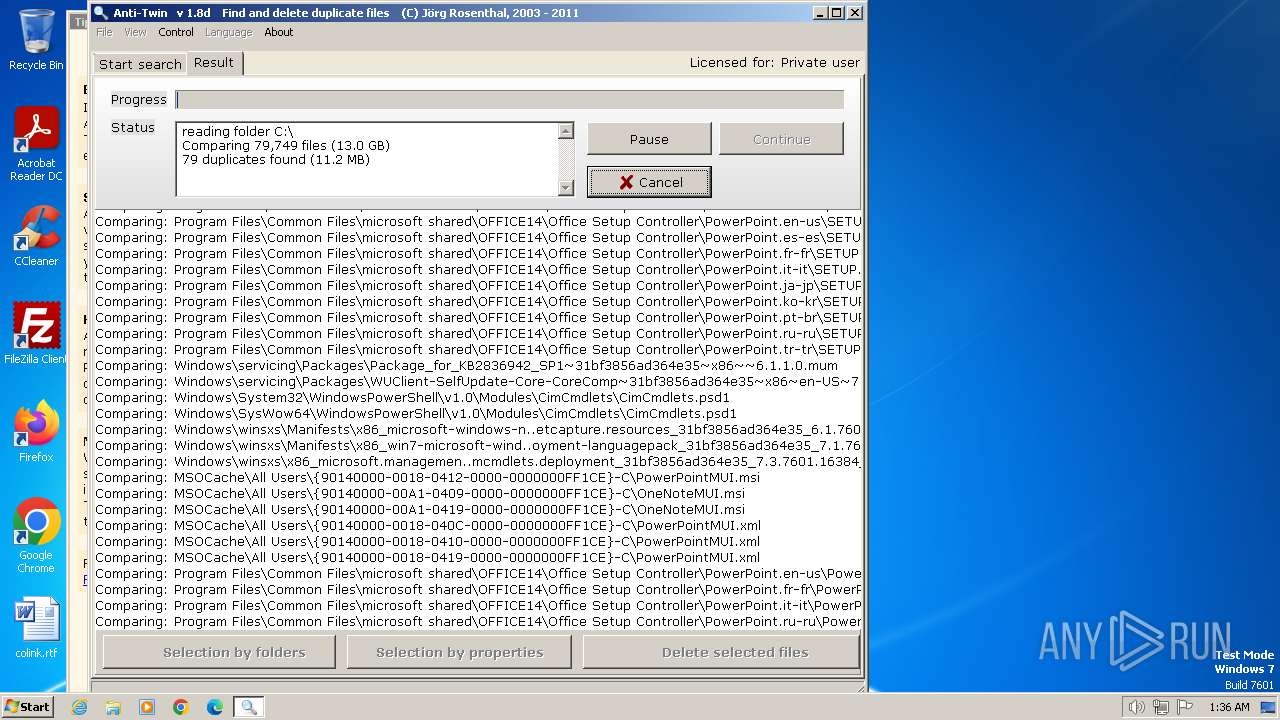Open the FileZilla Client desktop icon
Viewport: 1280px width, 720px height.
pos(36,333)
